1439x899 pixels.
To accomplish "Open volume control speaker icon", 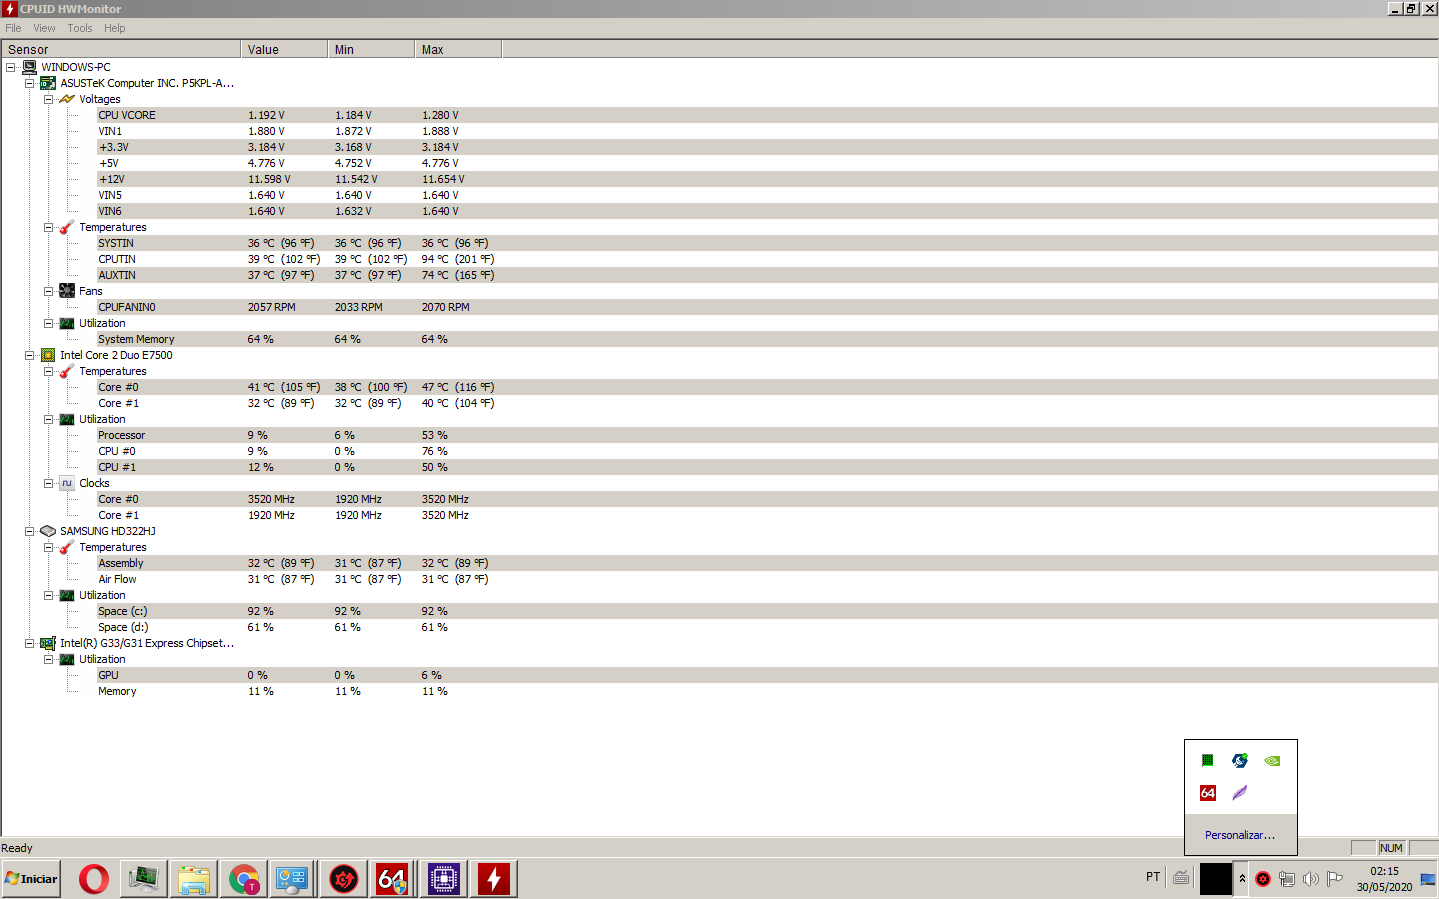I will point(1311,879).
